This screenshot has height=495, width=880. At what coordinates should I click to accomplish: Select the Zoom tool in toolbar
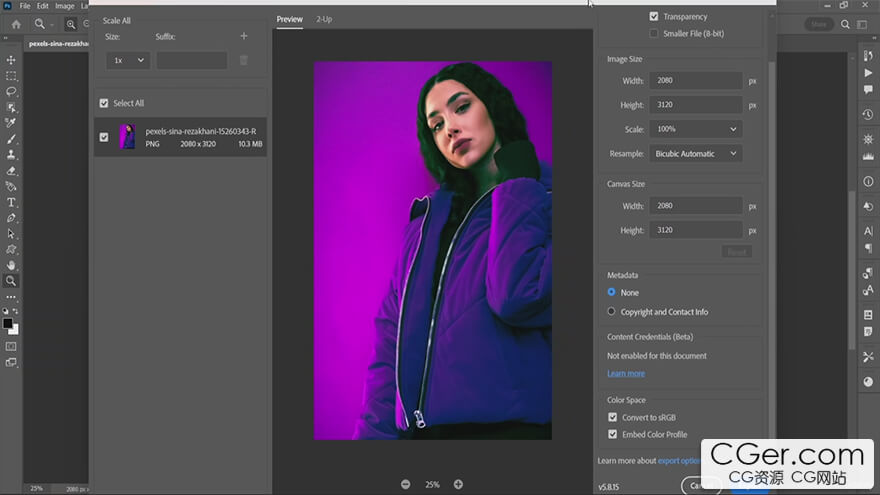click(x=11, y=281)
